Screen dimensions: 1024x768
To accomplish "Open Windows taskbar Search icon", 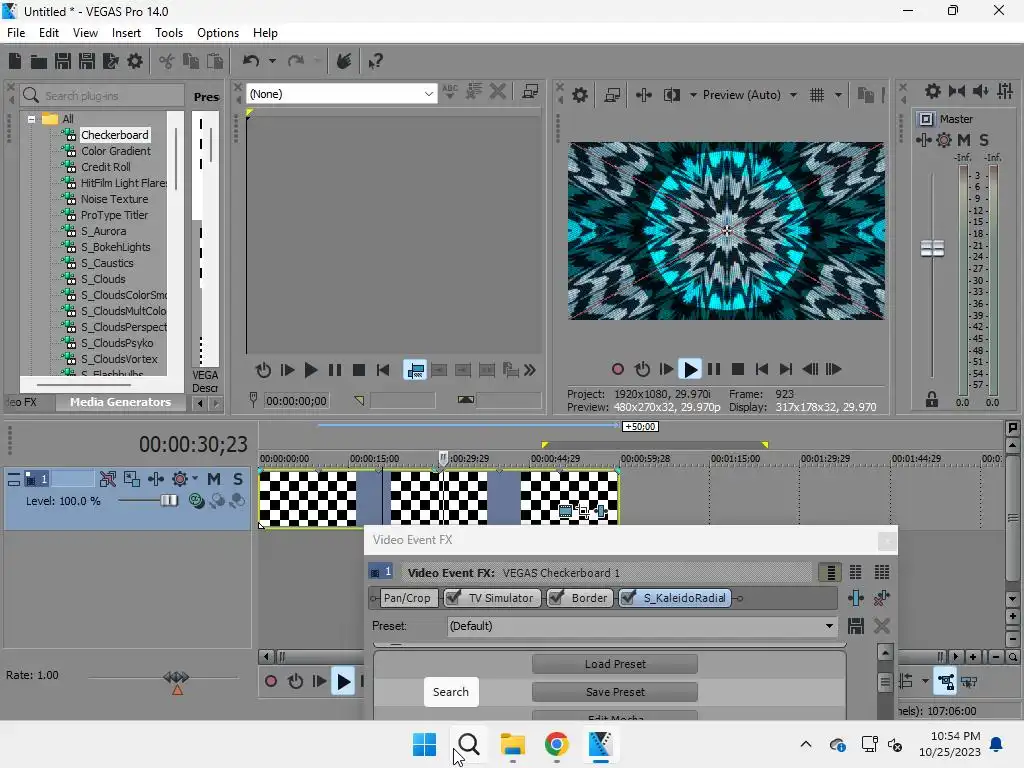I will pyautogui.click(x=468, y=744).
